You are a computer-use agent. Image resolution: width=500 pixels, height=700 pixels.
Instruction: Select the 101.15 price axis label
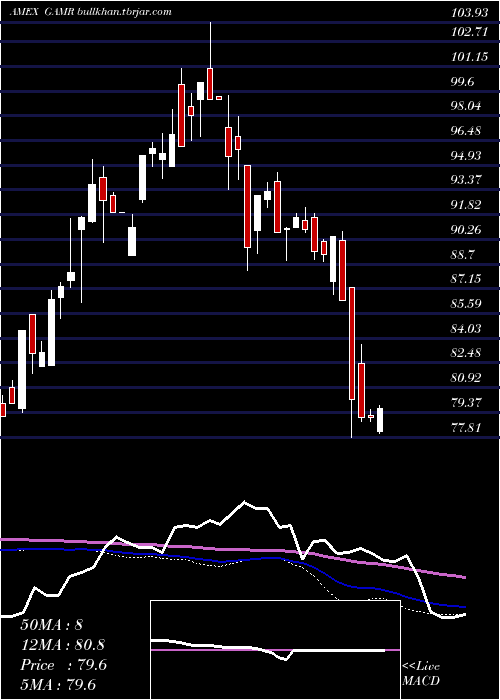[x=470, y=57]
